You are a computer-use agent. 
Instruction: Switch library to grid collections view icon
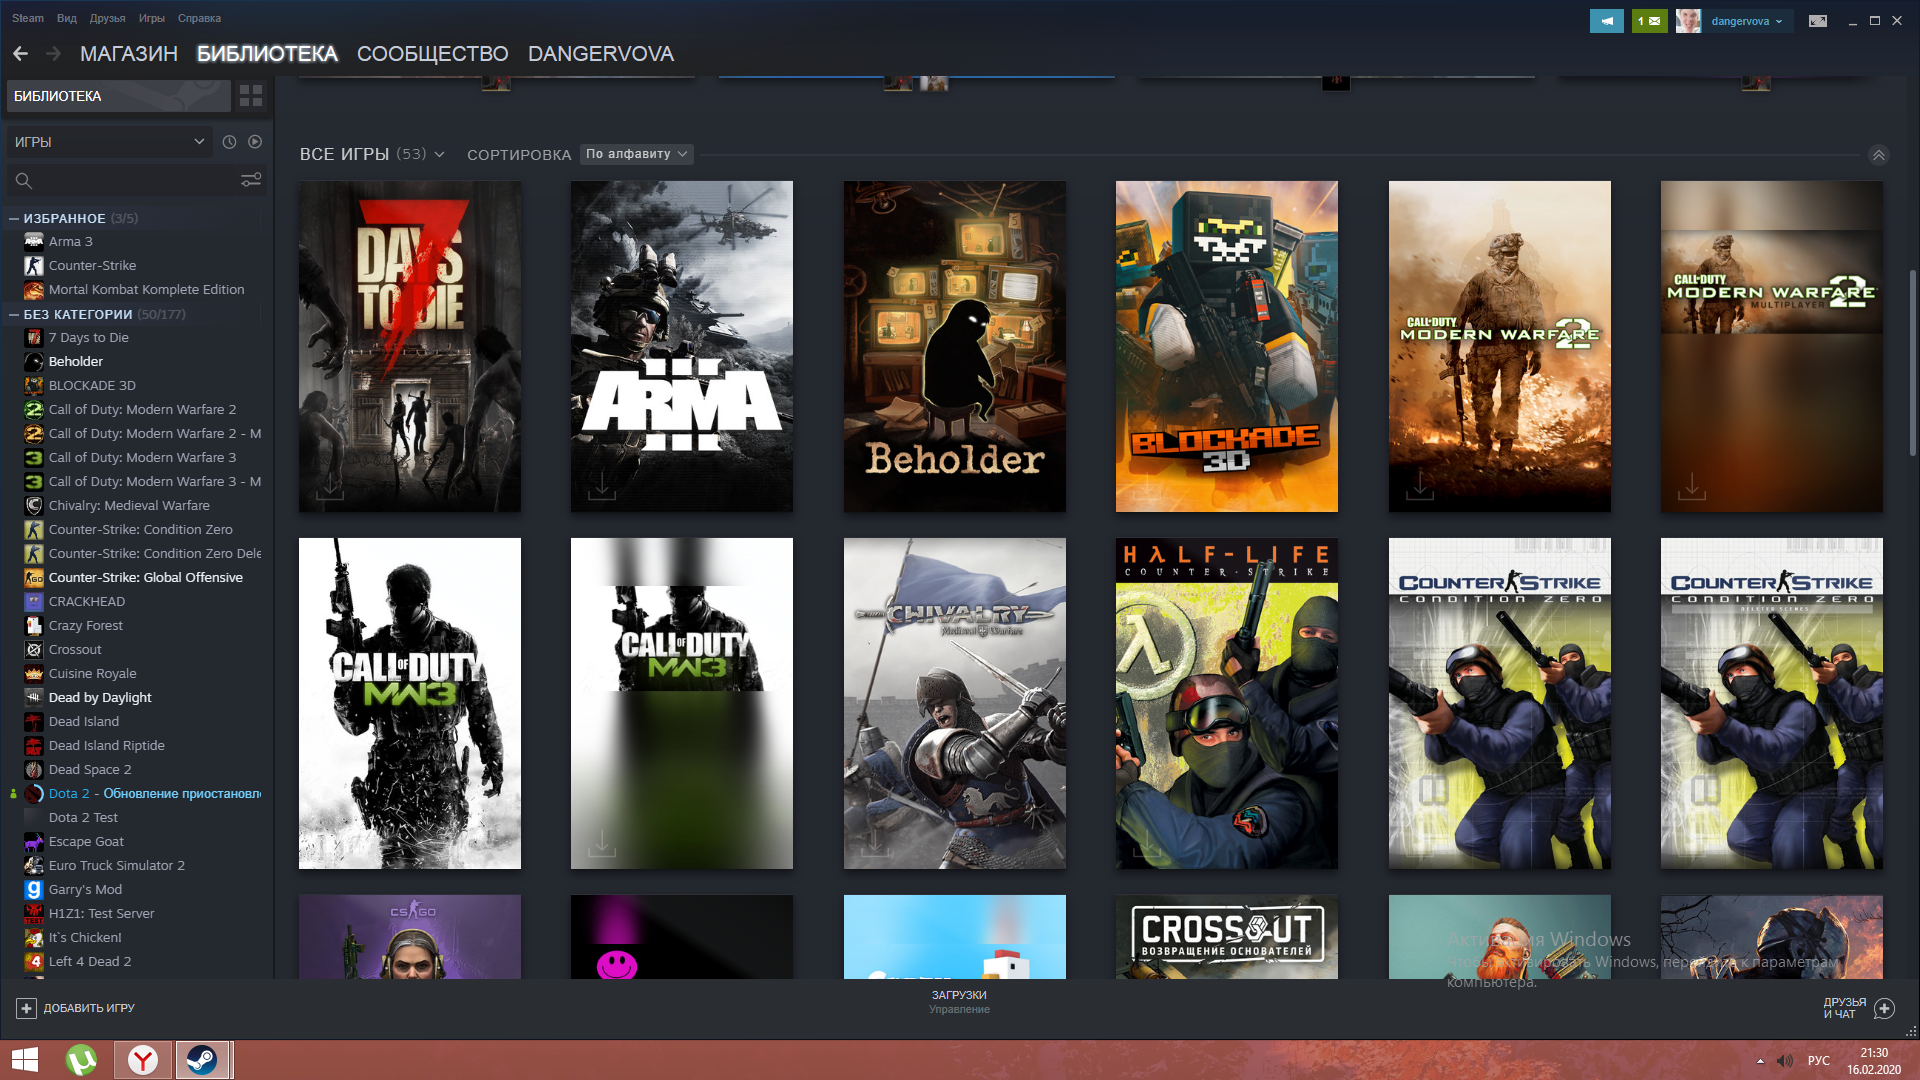(251, 96)
